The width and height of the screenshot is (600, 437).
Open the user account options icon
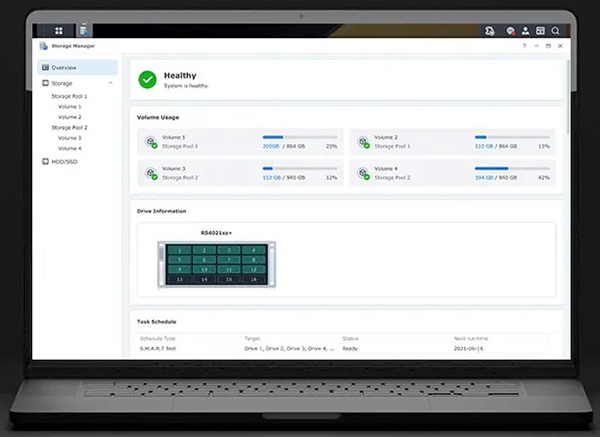(525, 31)
